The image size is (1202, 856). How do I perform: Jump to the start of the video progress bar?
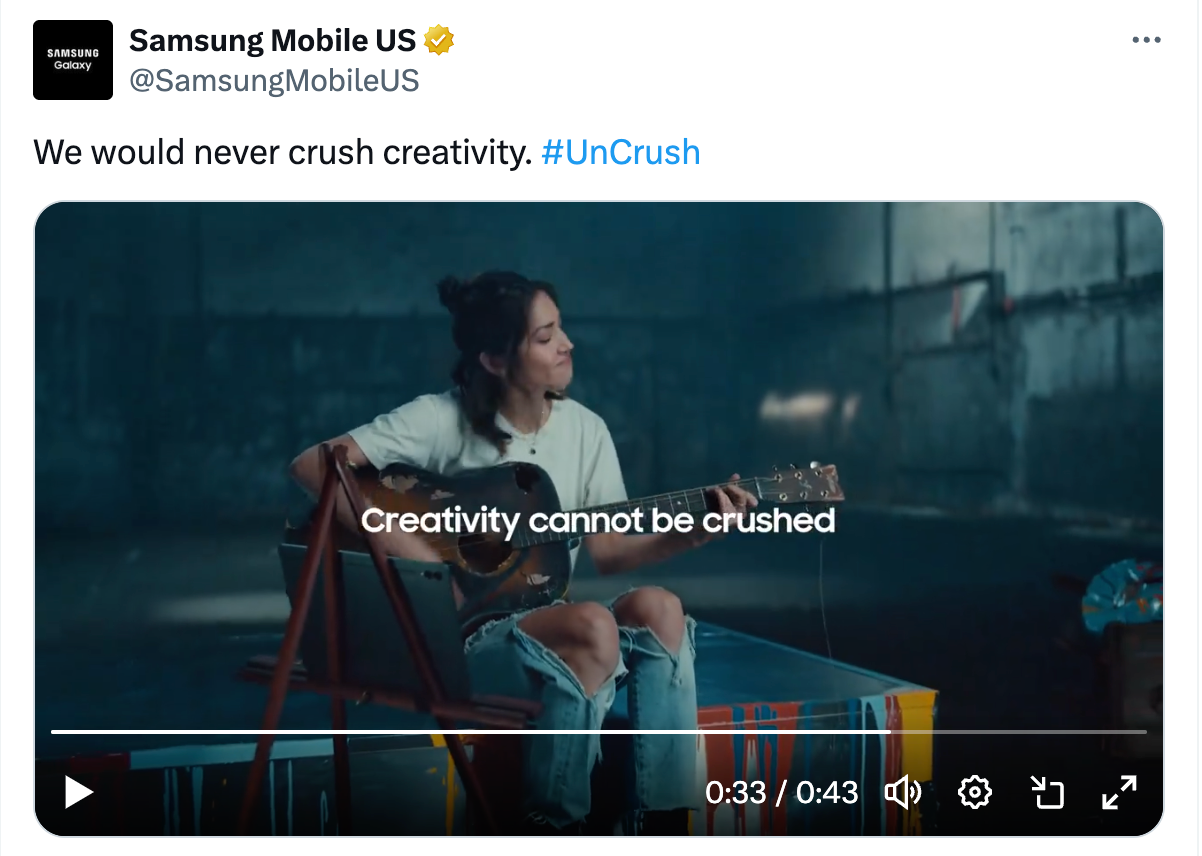point(54,732)
